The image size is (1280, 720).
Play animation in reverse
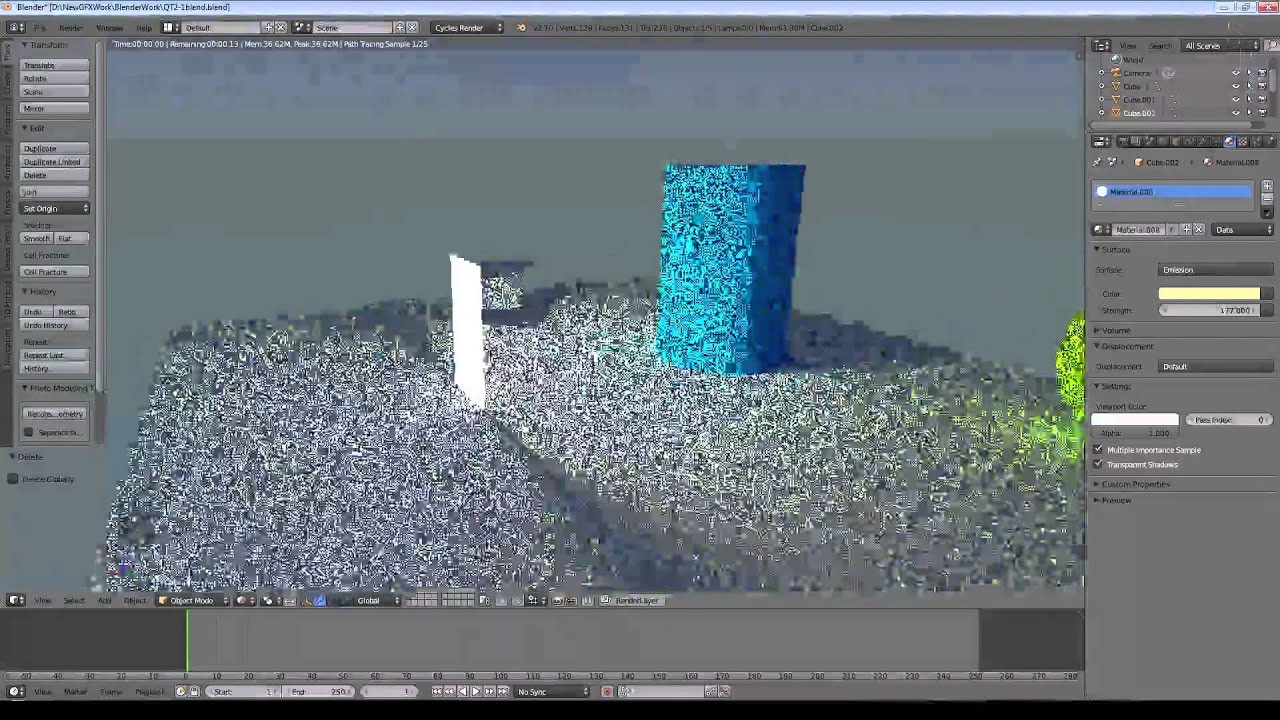(x=463, y=691)
